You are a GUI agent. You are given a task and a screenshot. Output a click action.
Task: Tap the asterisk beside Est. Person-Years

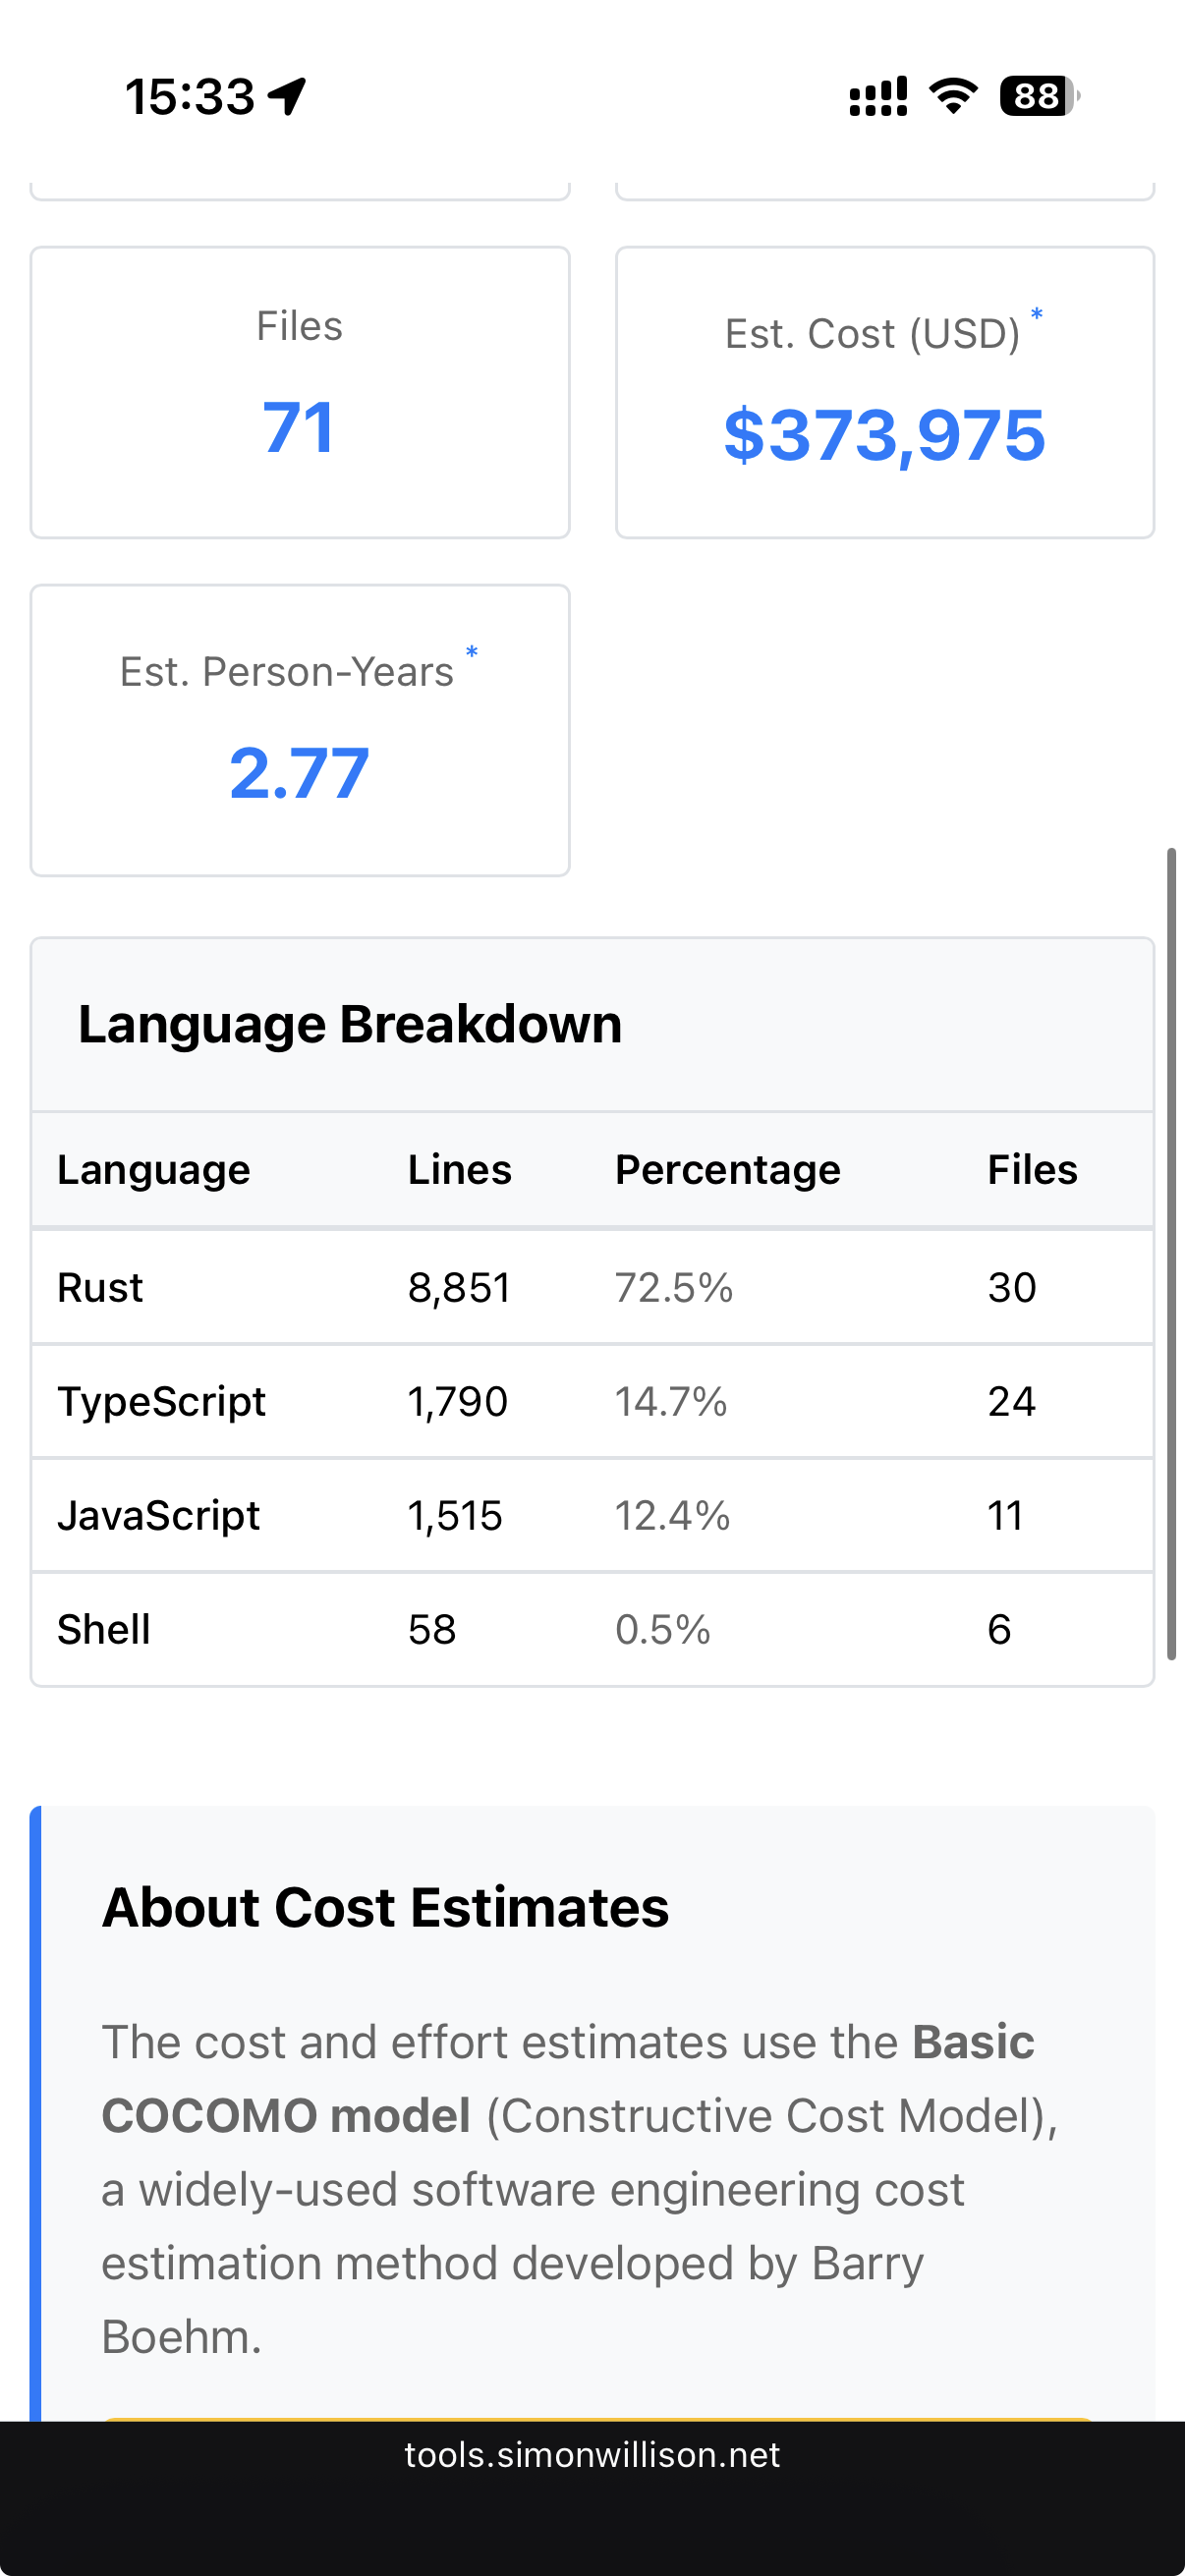pyautogui.click(x=472, y=654)
